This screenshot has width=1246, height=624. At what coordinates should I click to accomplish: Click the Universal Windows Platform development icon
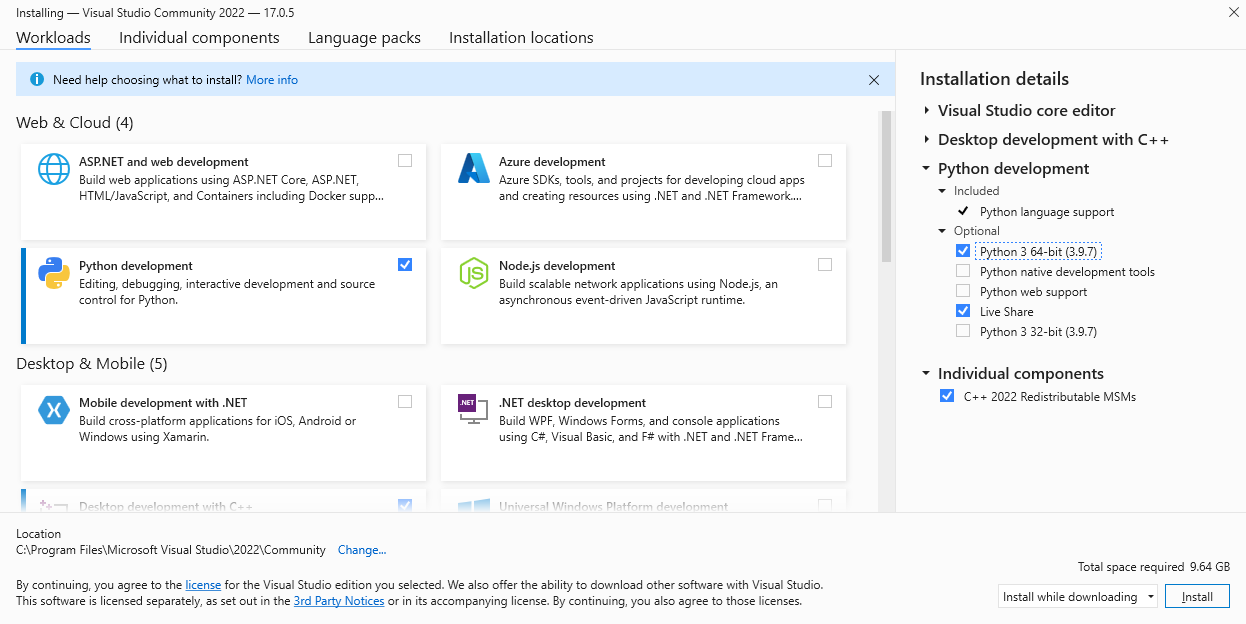472,506
